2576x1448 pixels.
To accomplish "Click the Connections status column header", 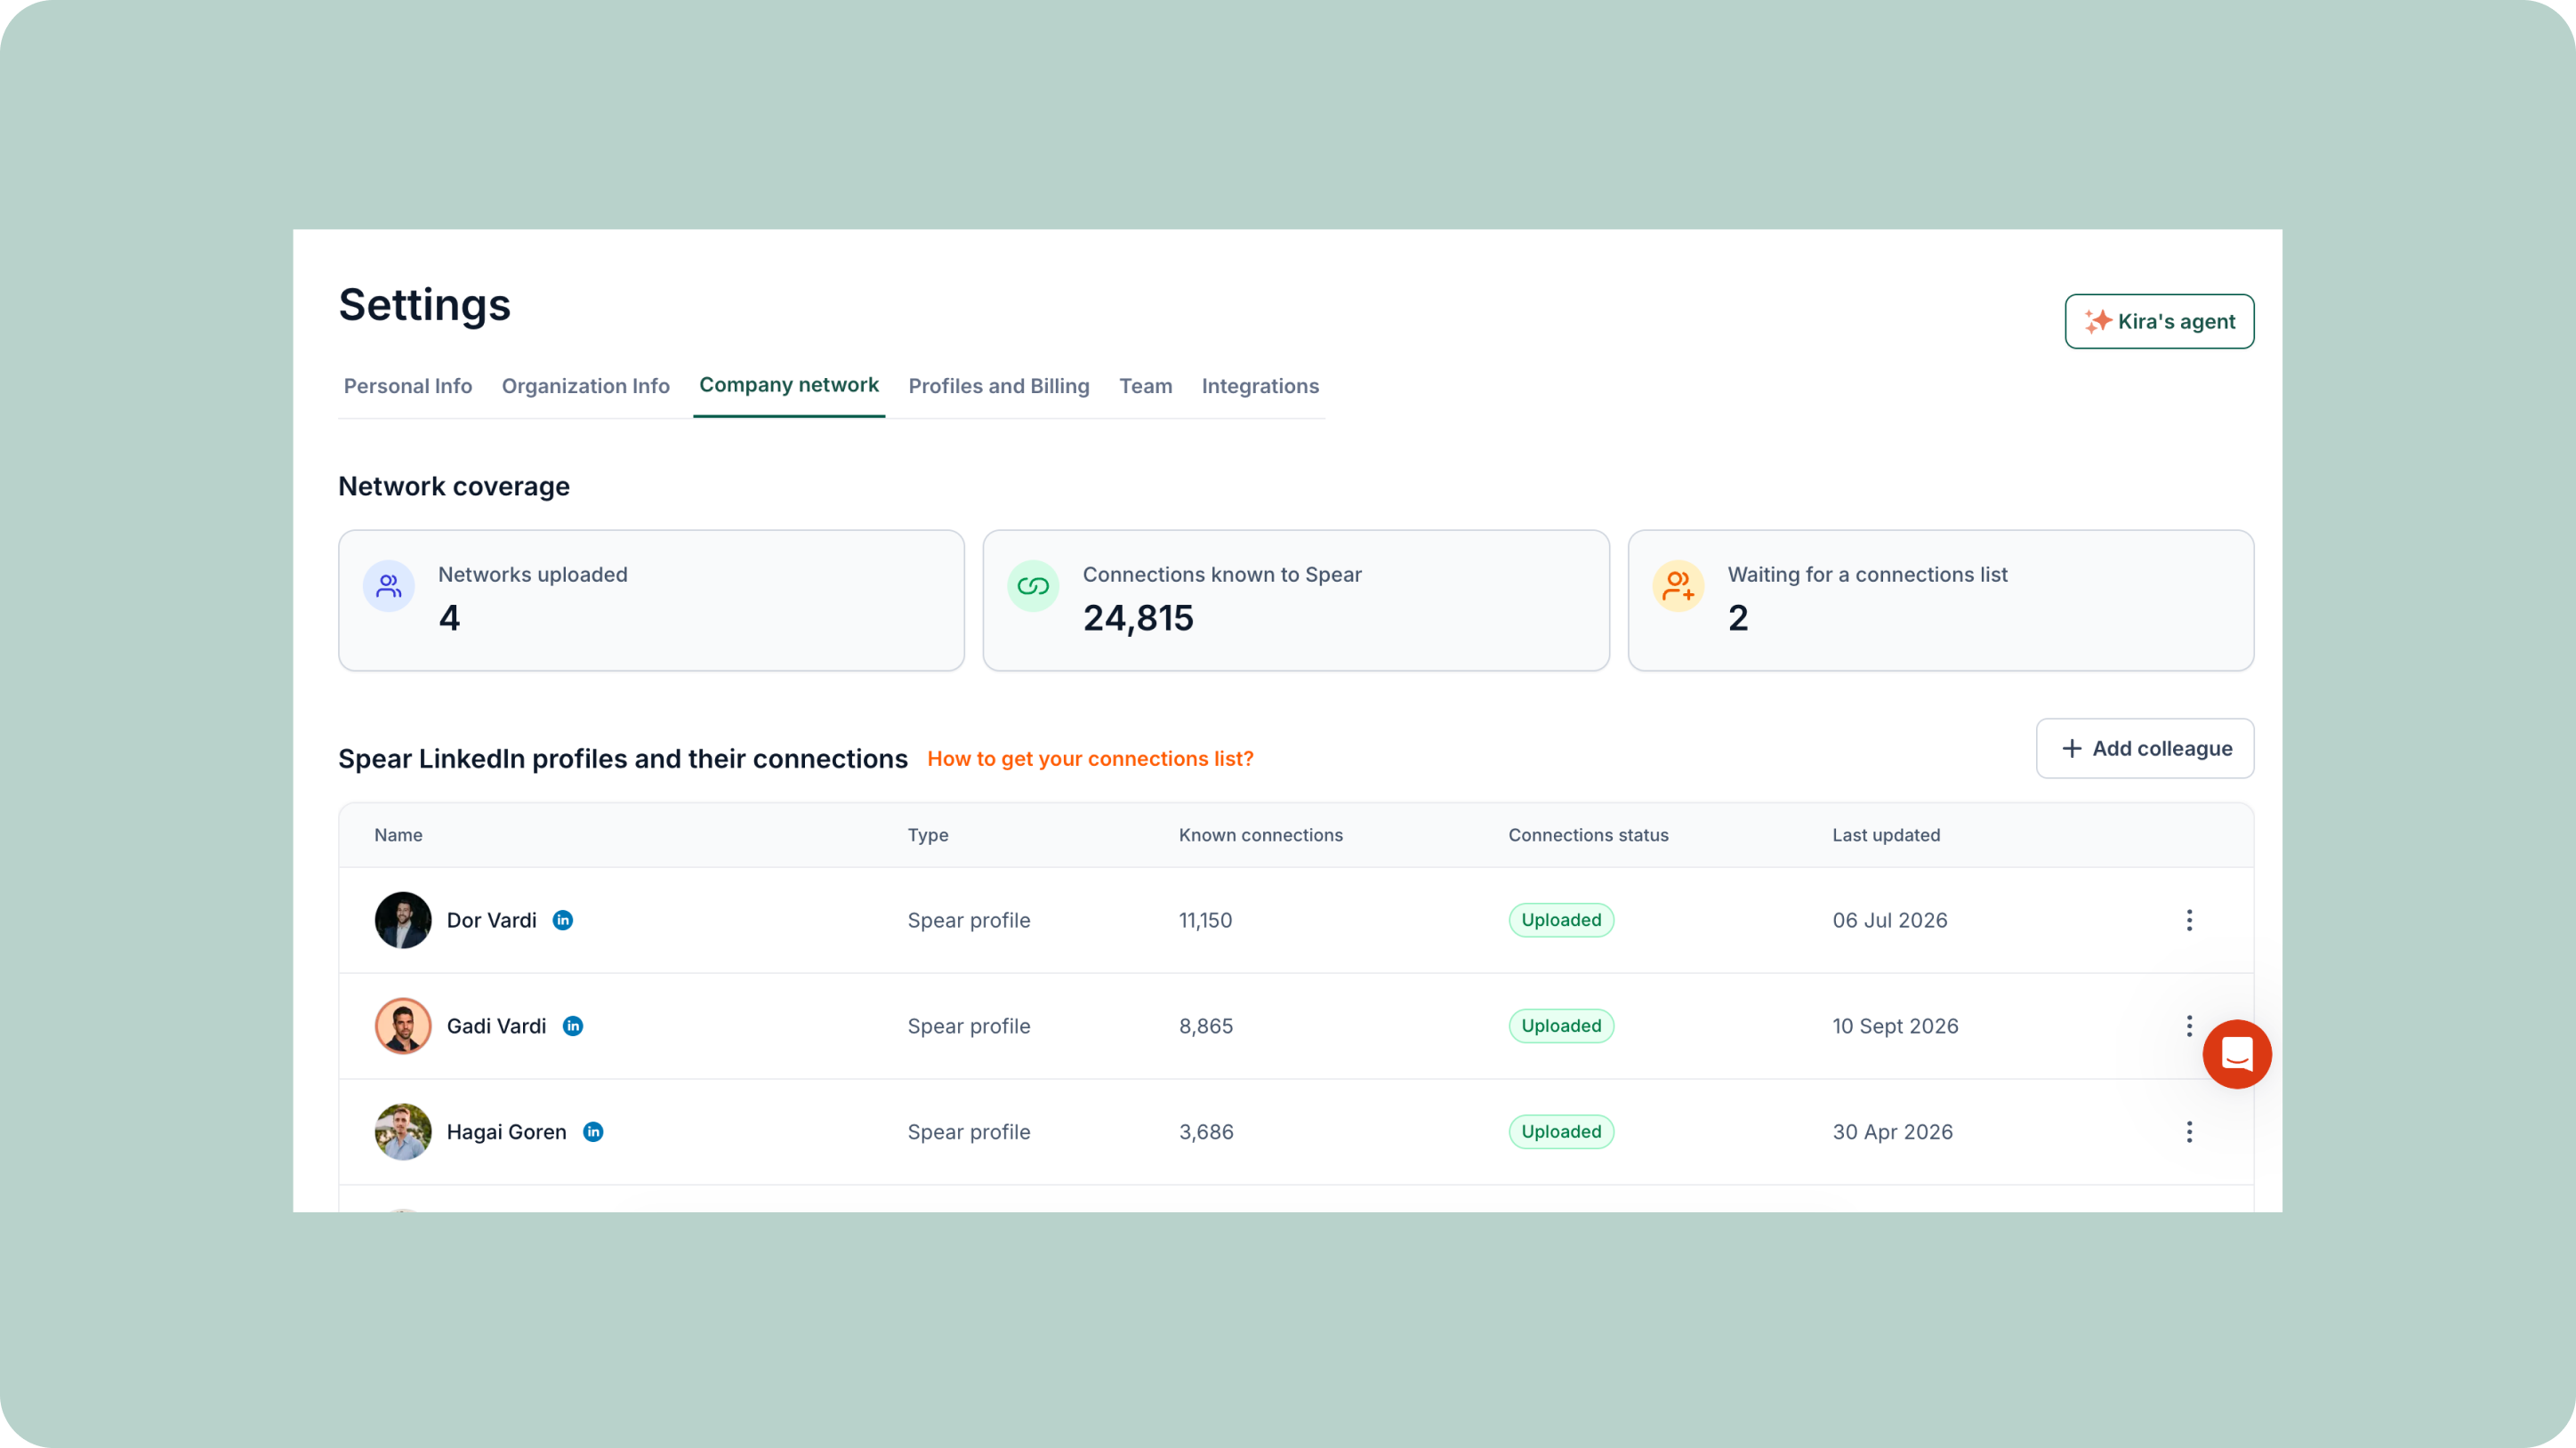I will click(x=1588, y=835).
